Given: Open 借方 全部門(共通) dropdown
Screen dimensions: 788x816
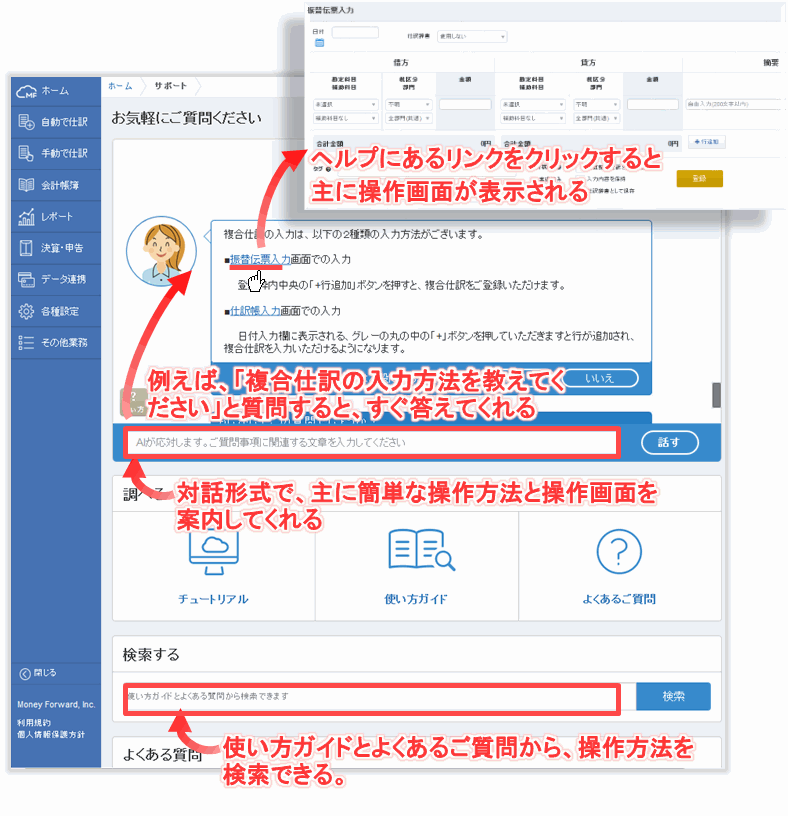Looking at the screenshot, I should (x=409, y=119).
